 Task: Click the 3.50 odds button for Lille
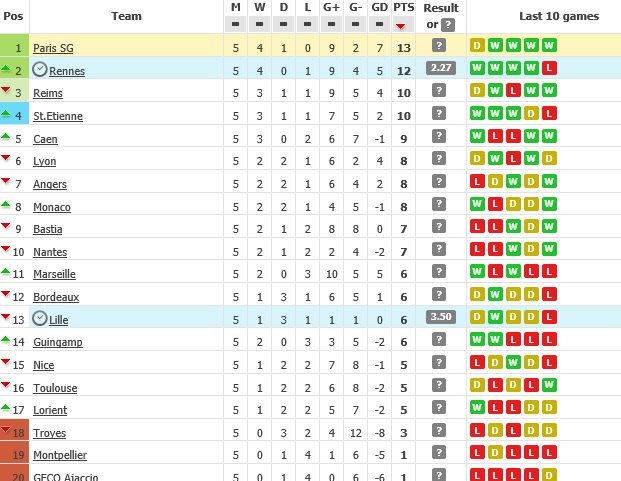click(440, 317)
